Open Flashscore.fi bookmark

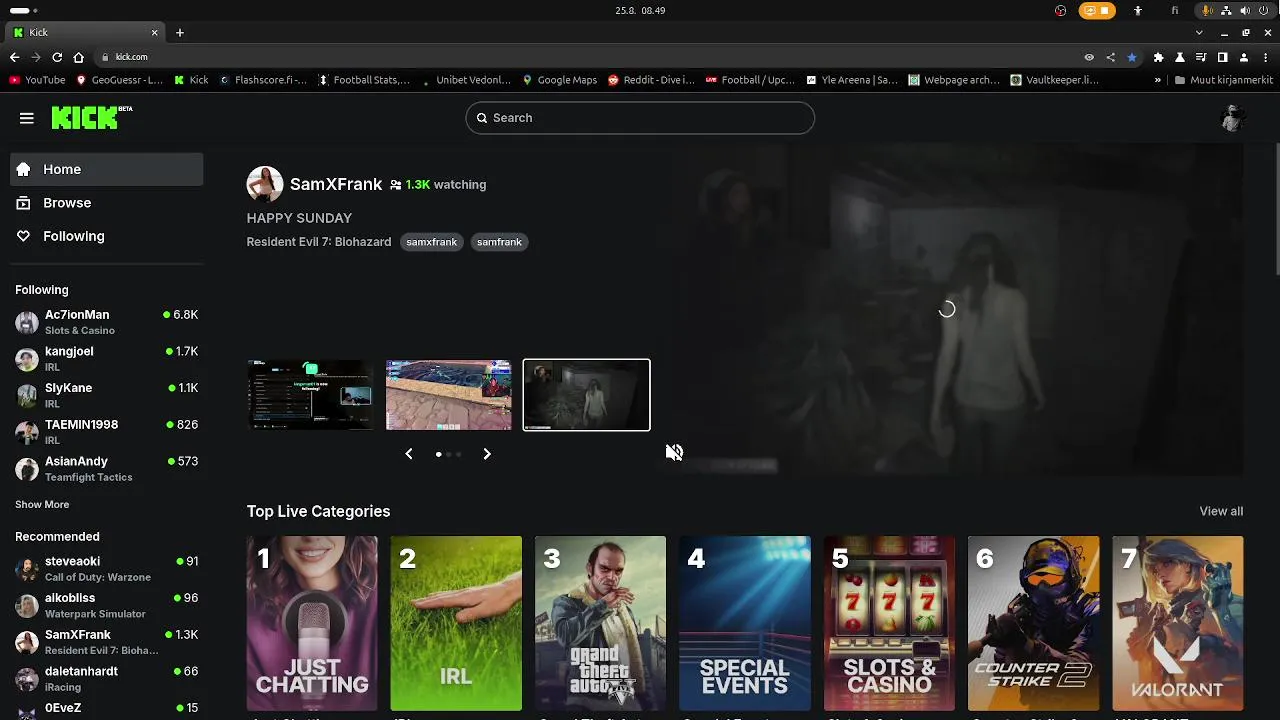[x=262, y=80]
